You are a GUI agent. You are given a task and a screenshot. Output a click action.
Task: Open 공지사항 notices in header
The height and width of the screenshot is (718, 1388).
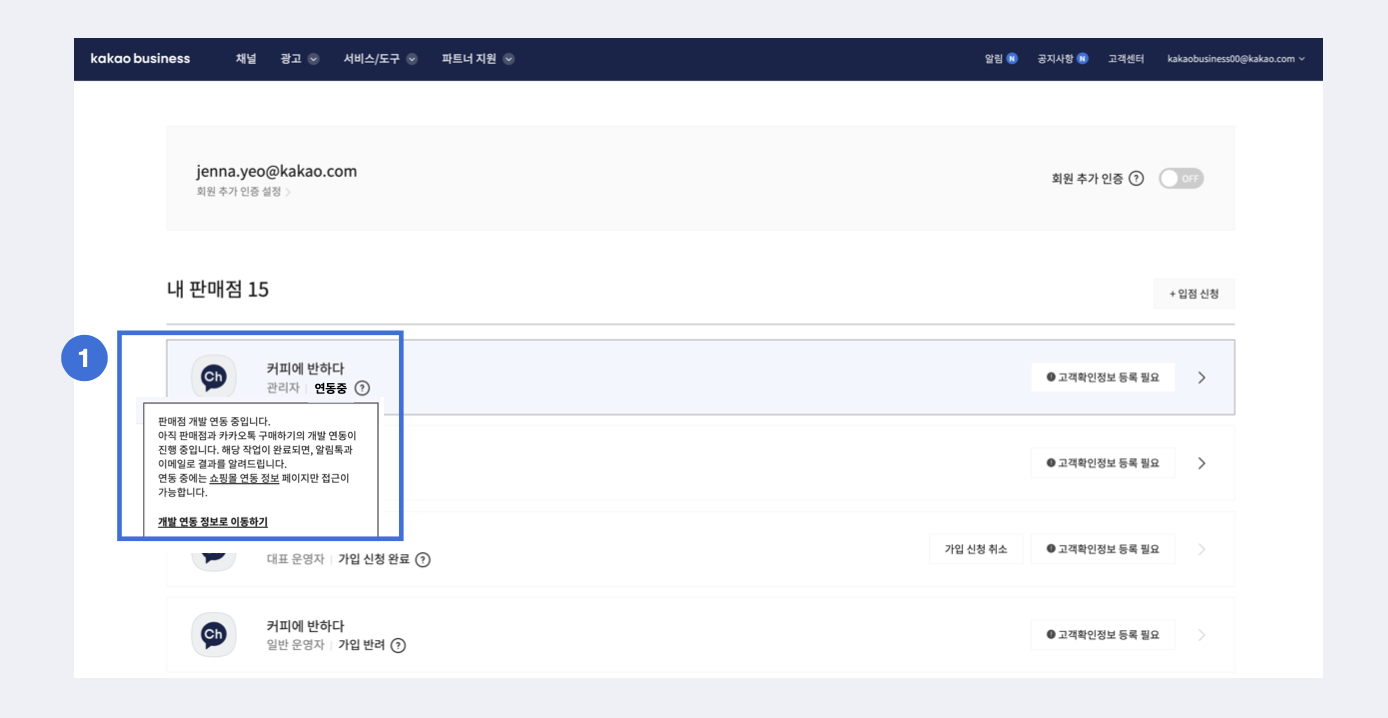click(1063, 59)
